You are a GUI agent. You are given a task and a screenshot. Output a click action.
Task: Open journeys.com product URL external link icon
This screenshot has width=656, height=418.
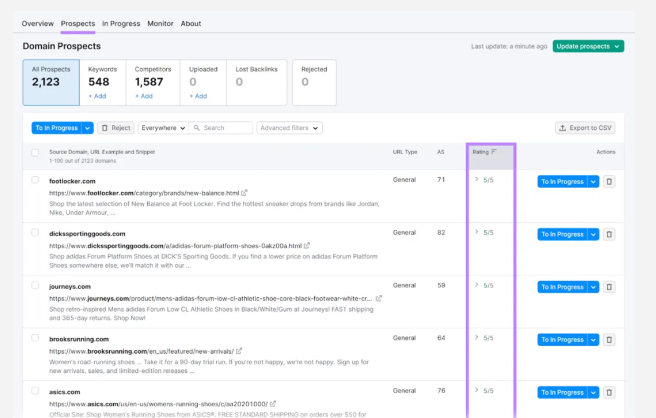point(379,298)
